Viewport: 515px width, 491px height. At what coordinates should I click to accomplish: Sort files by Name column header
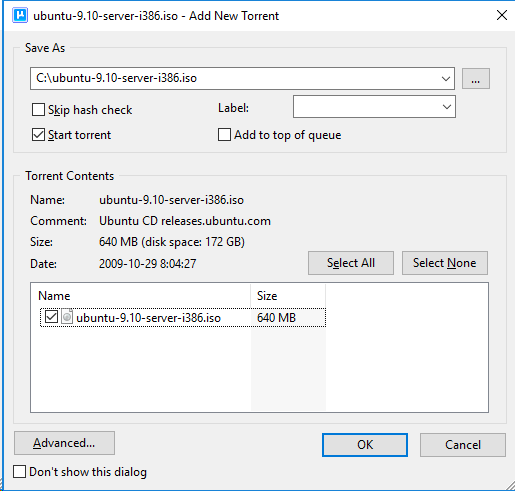coord(141,296)
